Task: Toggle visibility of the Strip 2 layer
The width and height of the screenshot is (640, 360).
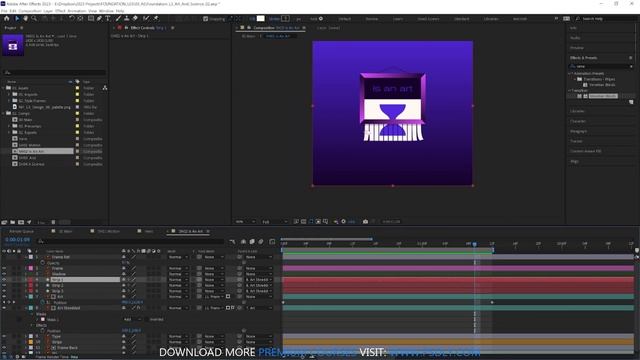Action: (x=4, y=285)
